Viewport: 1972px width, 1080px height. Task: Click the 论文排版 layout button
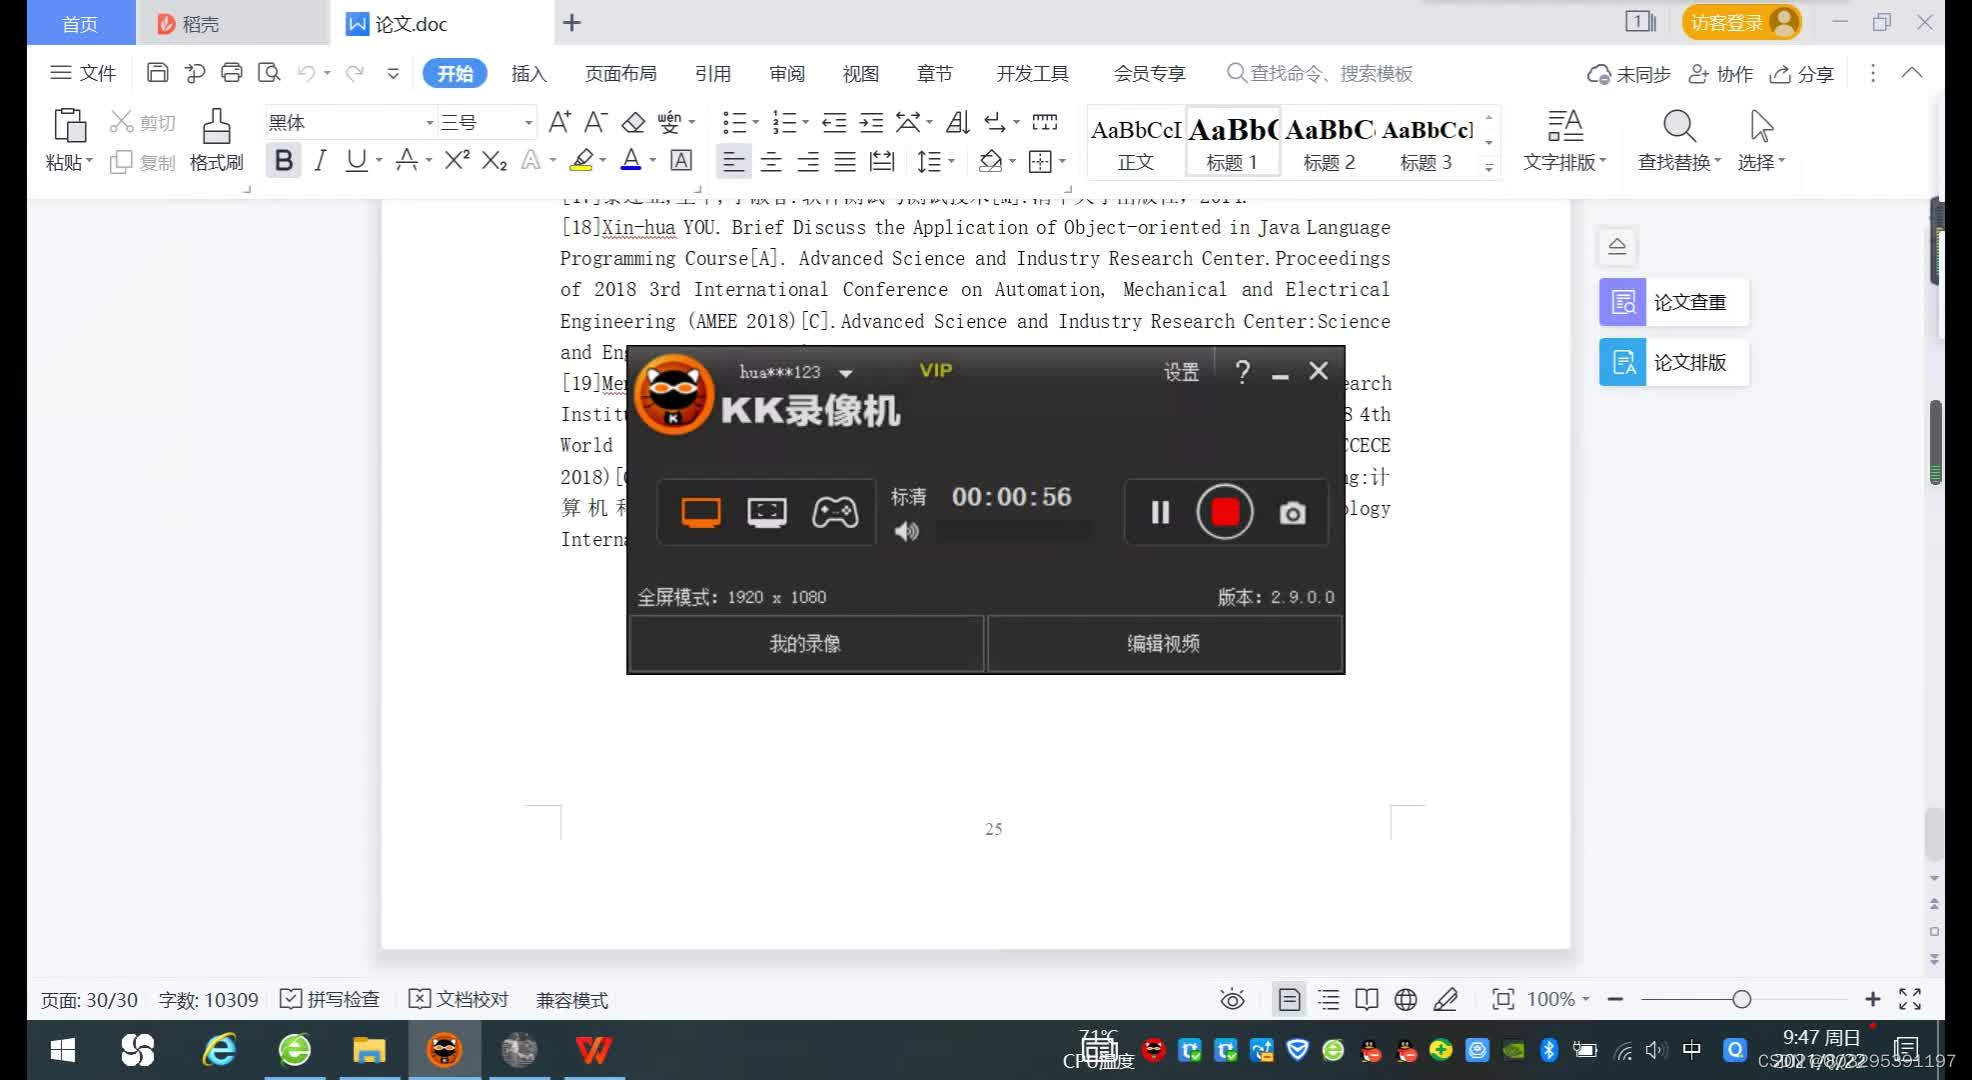tap(1673, 360)
